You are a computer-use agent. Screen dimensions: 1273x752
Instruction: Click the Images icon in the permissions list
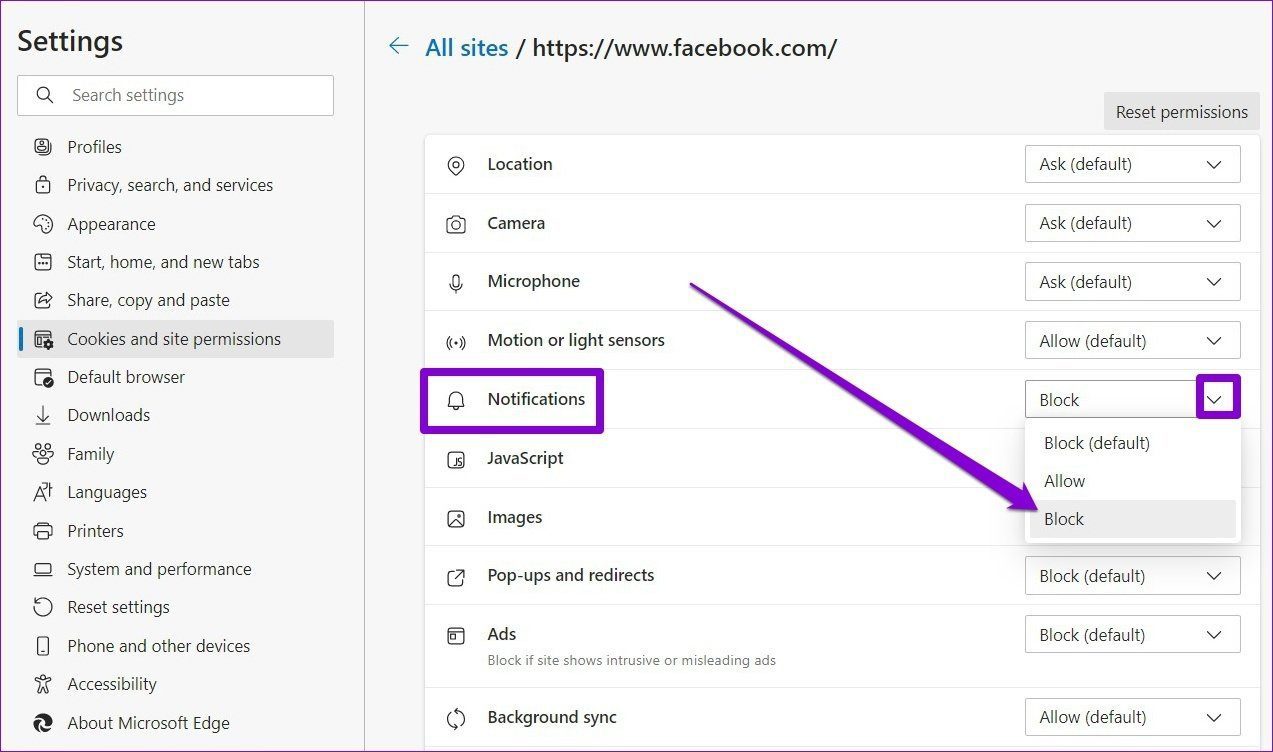click(x=456, y=517)
